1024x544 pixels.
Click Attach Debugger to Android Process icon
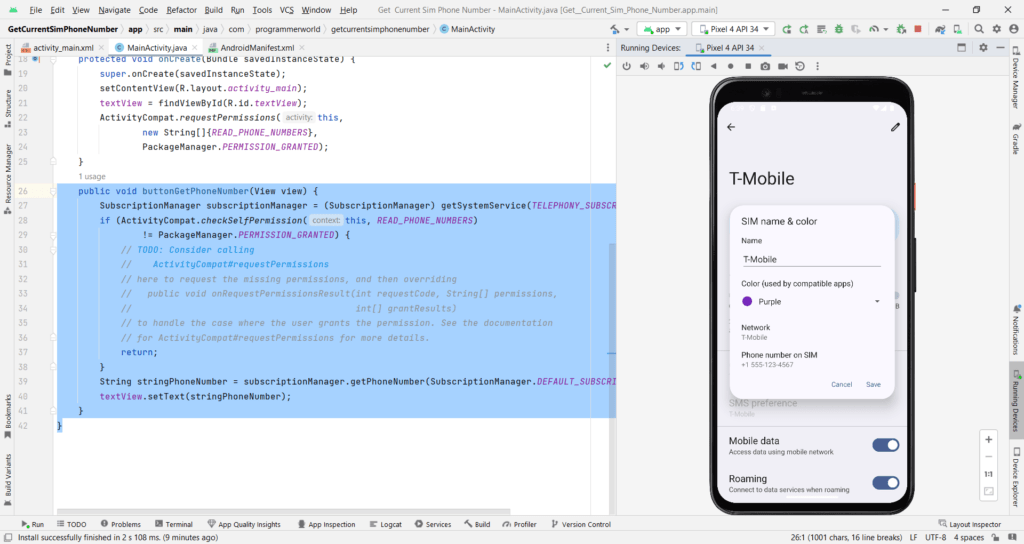point(901,29)
